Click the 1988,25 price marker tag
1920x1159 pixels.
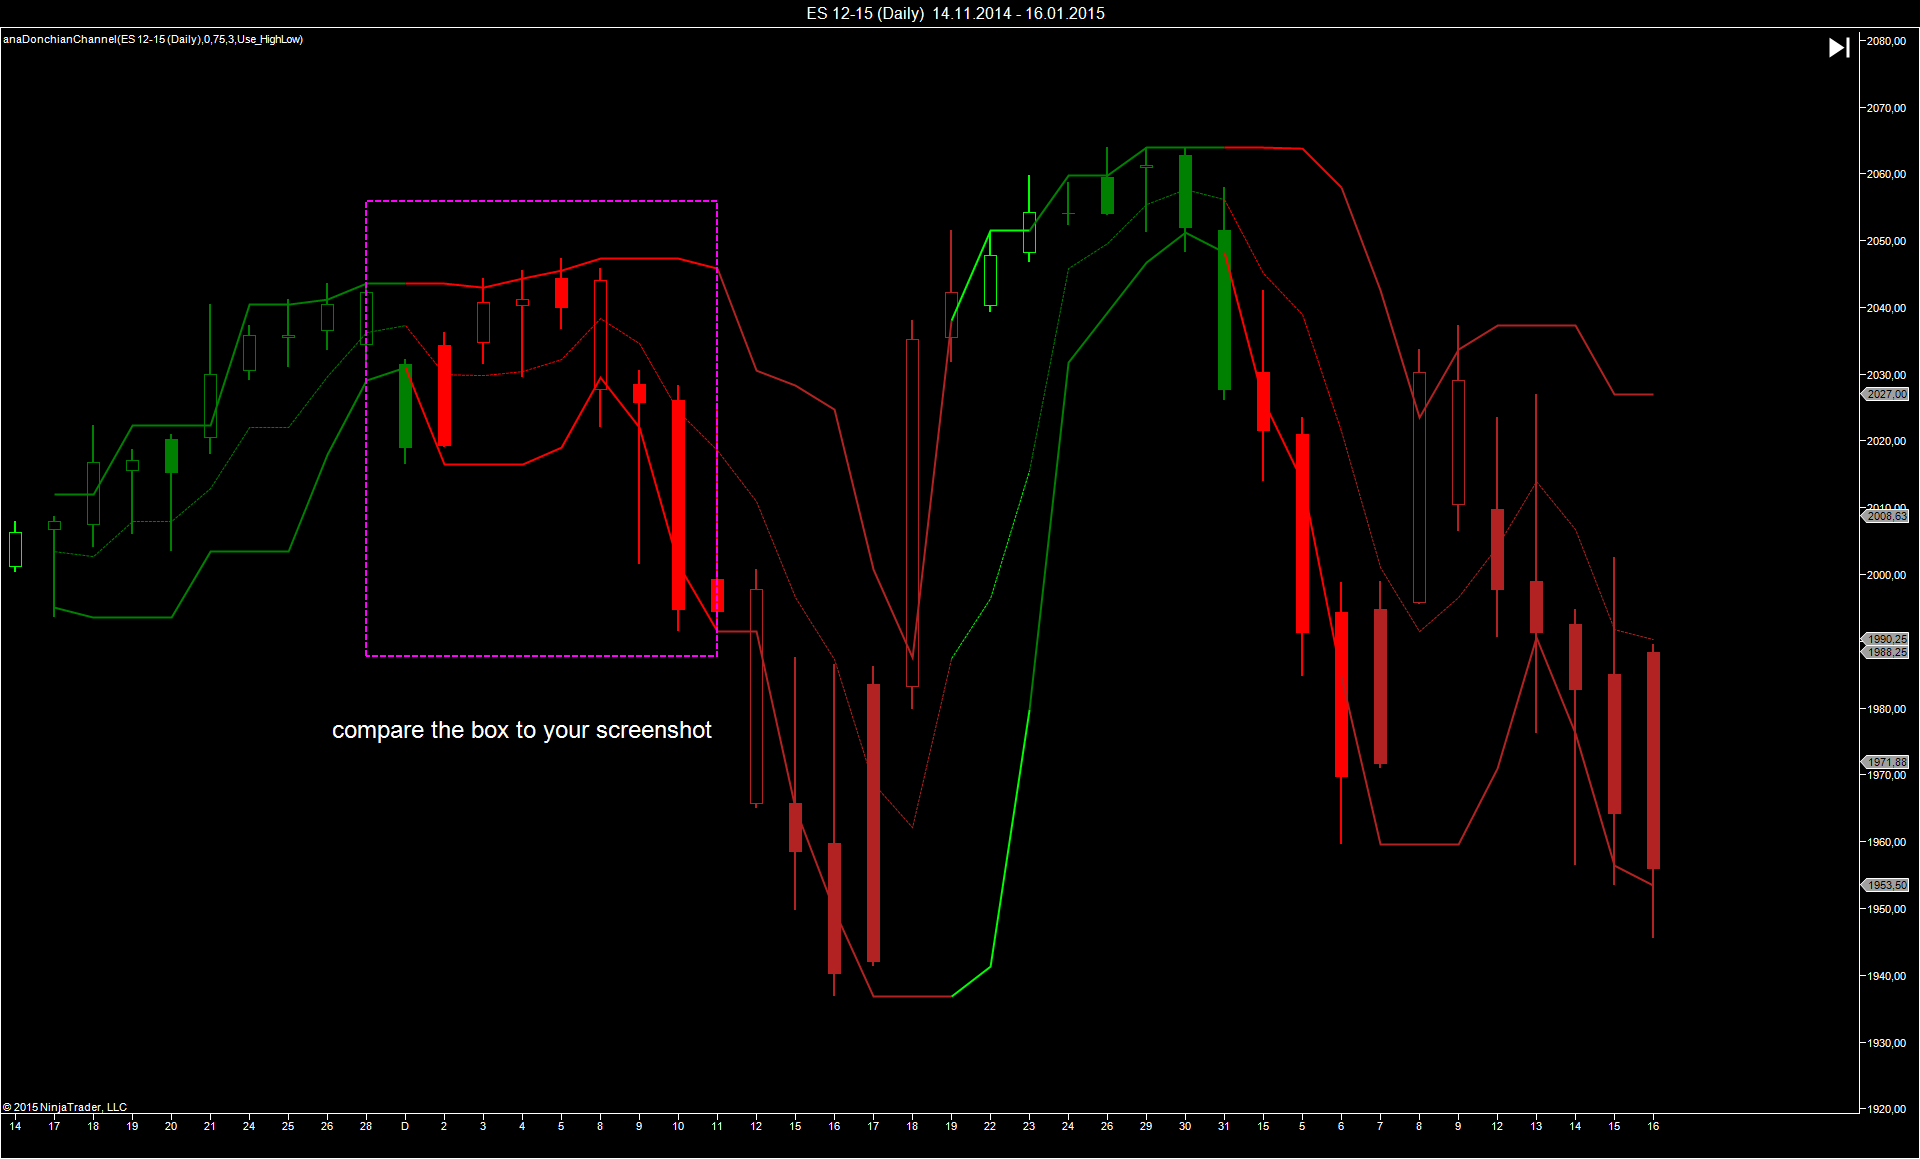[x=1886, y=653]
